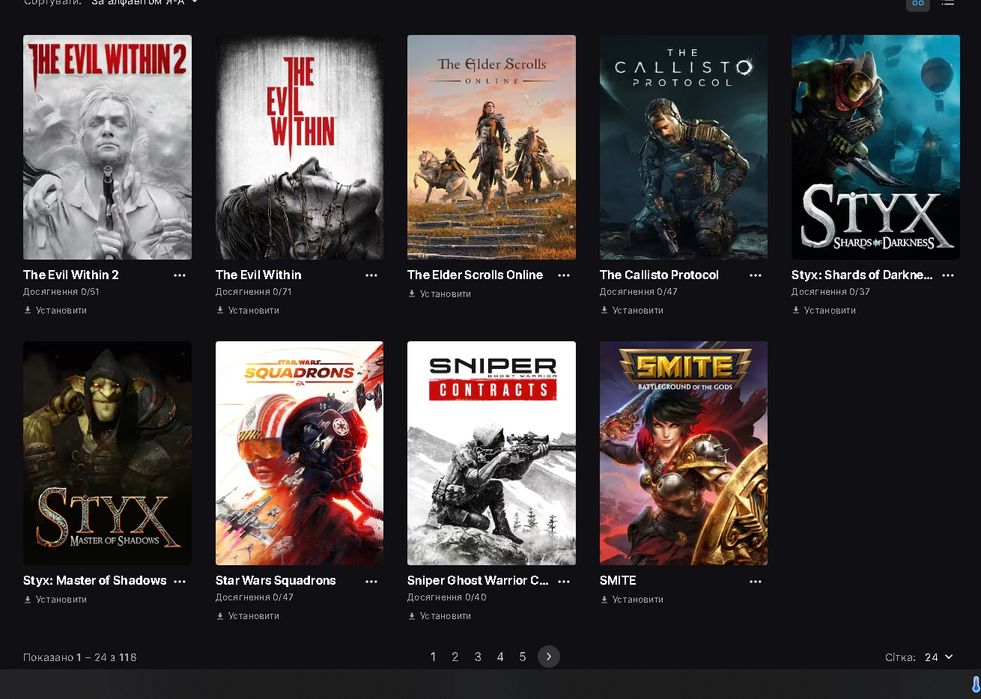Install The Callisto Protocol

631,310
